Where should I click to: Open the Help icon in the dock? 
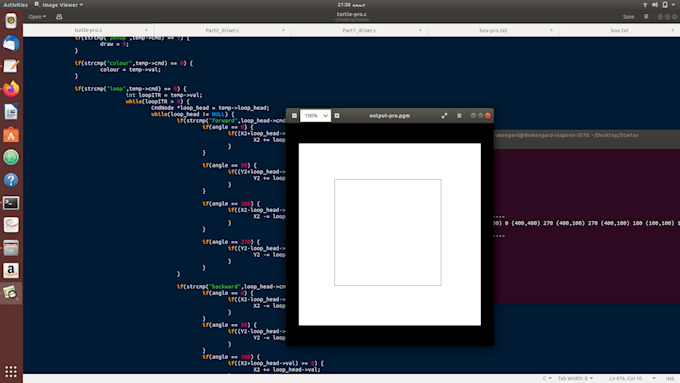point(11,180)
